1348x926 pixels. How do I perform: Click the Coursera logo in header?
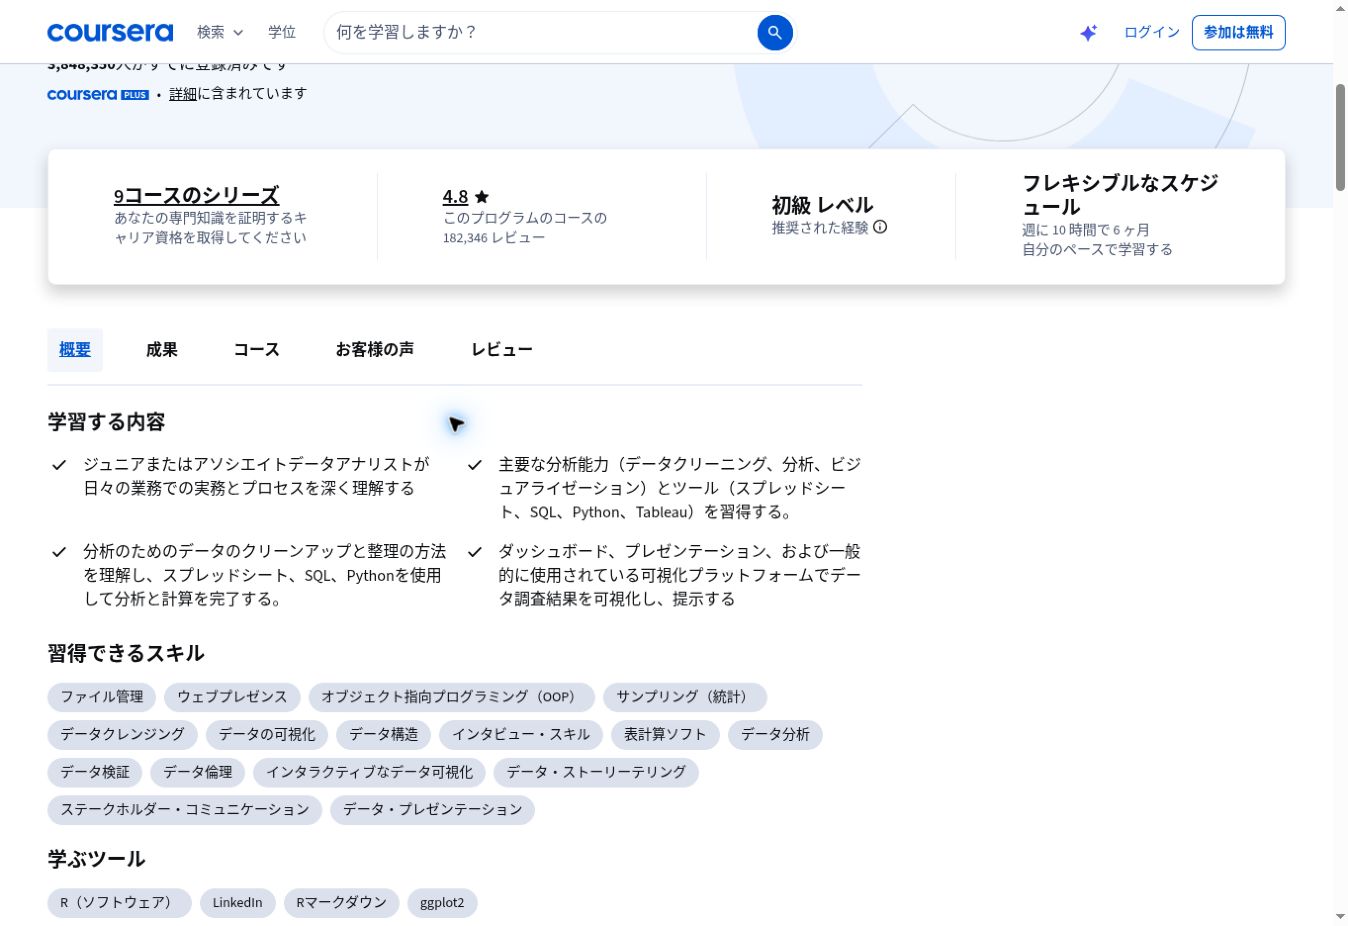110,32
